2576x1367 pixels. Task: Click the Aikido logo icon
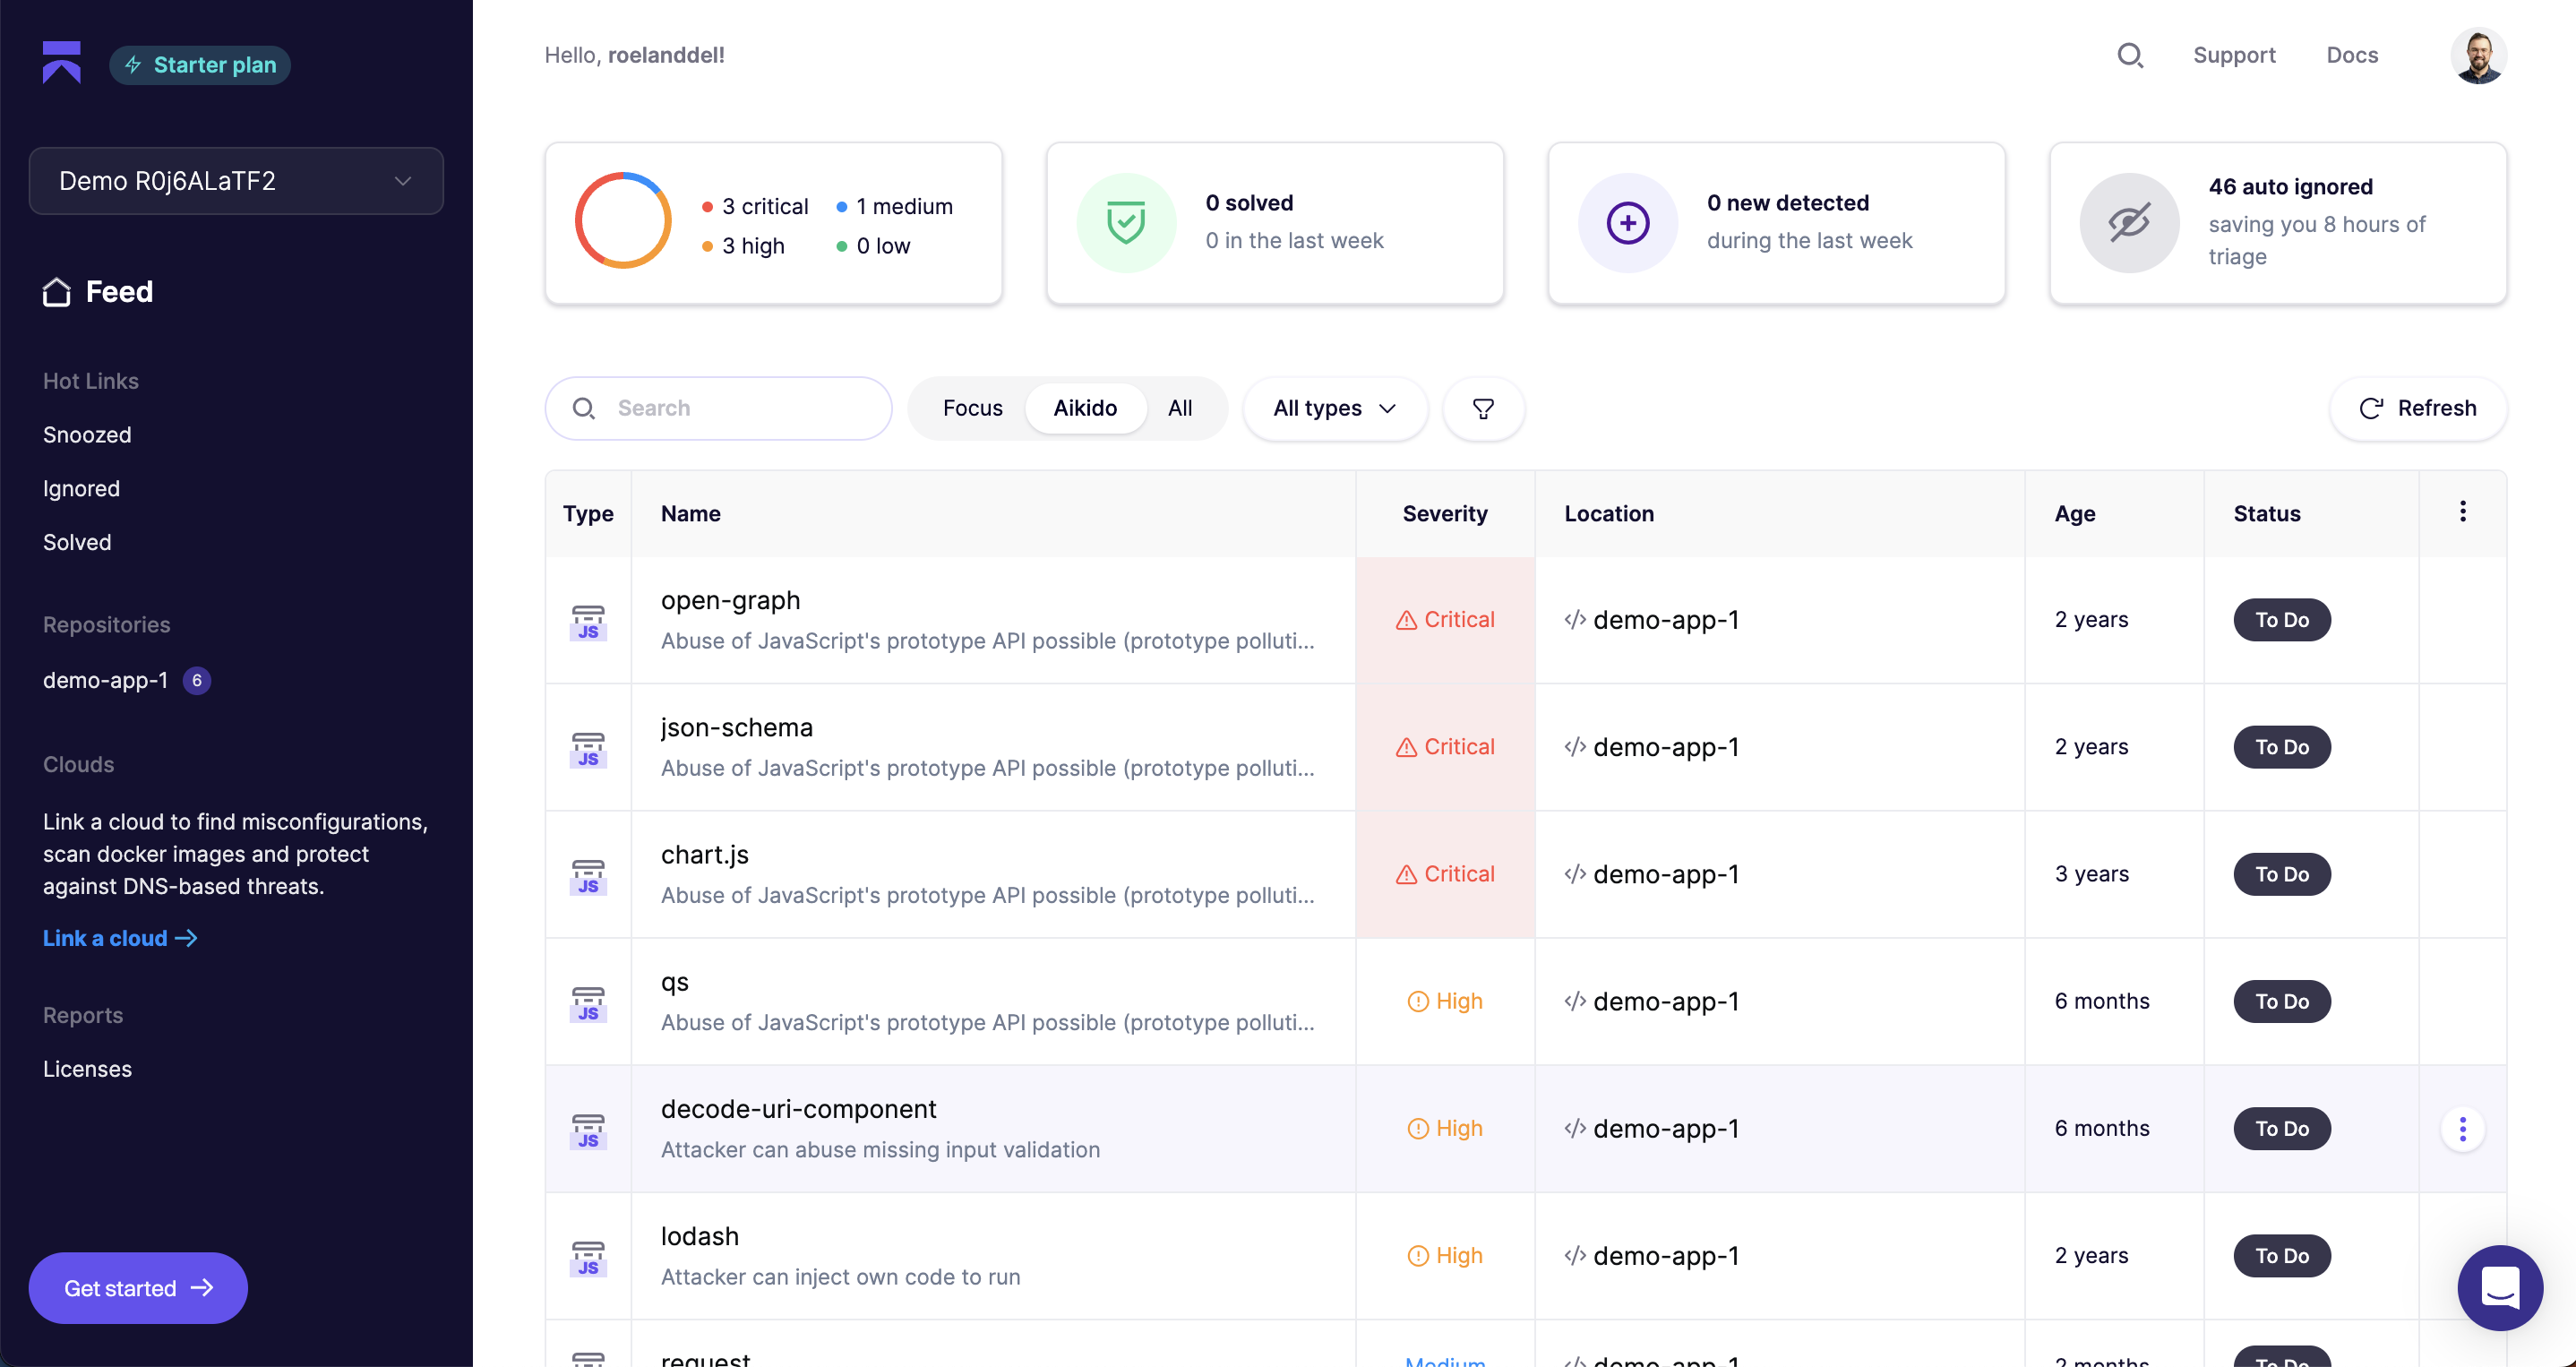point(61,62)
